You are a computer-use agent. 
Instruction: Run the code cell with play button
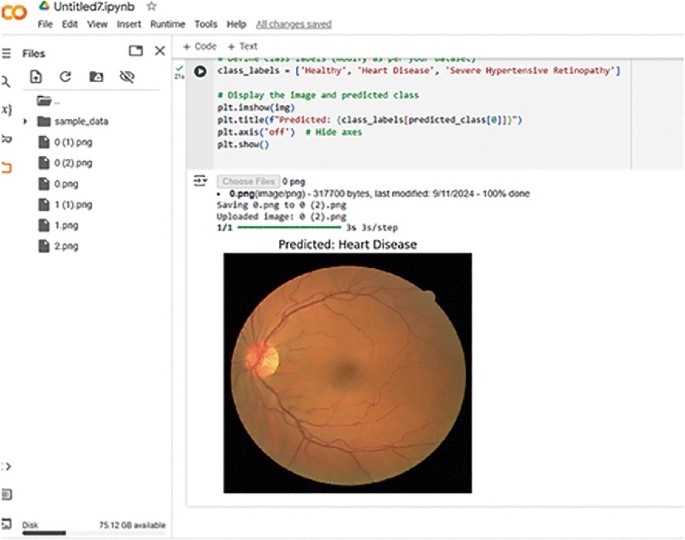coord(200,72)
